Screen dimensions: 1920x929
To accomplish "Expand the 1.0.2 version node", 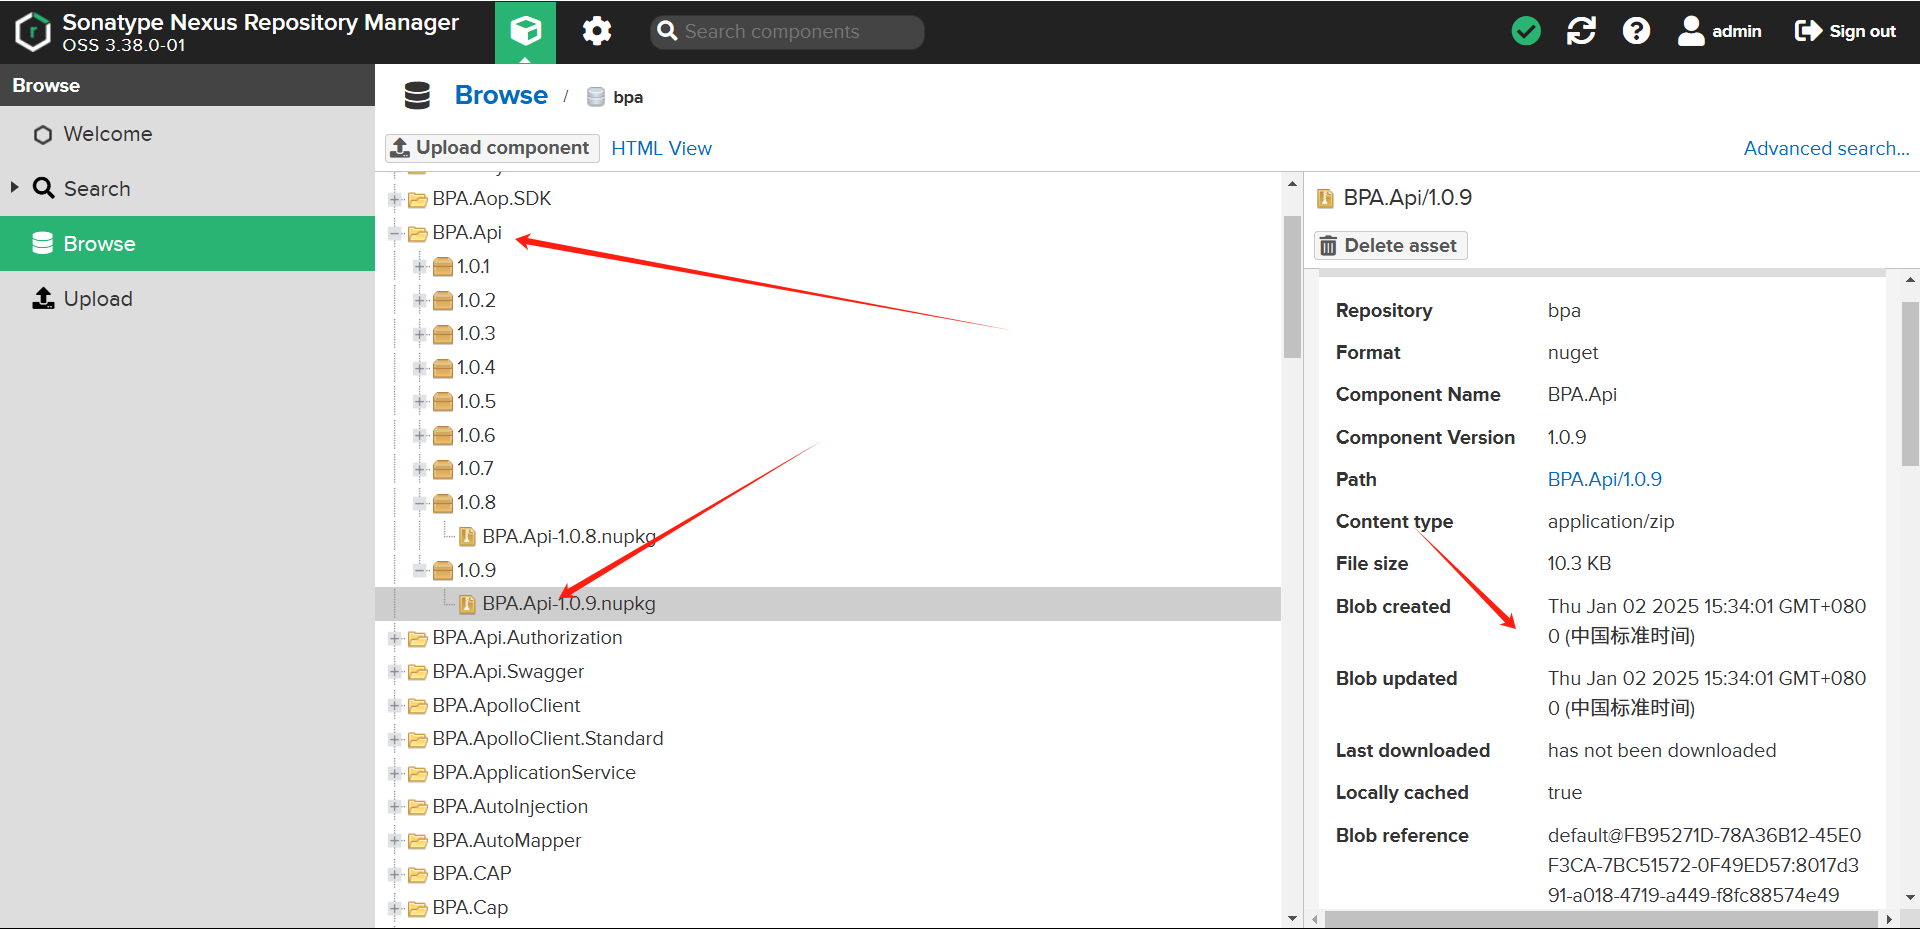I will click(x=420, y=301).
